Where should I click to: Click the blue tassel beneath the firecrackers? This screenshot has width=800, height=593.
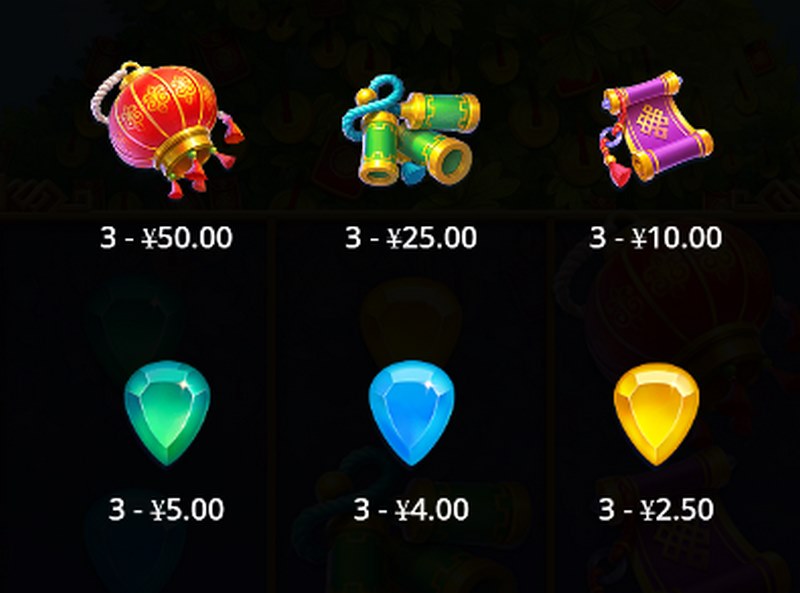click(x=413, y=174)
